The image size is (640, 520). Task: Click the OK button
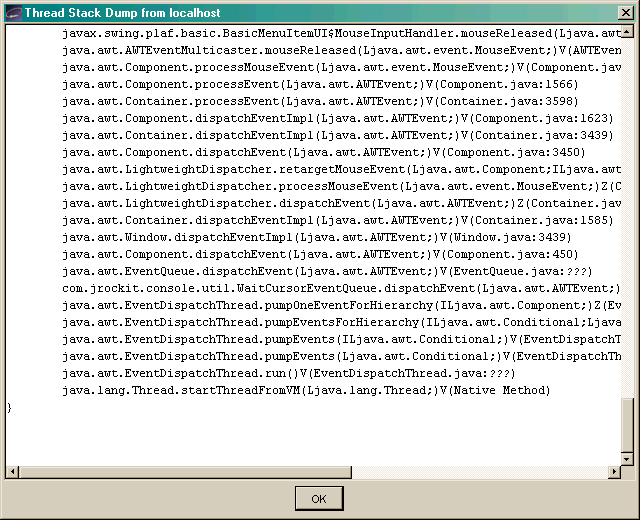(x=319, y=498)
